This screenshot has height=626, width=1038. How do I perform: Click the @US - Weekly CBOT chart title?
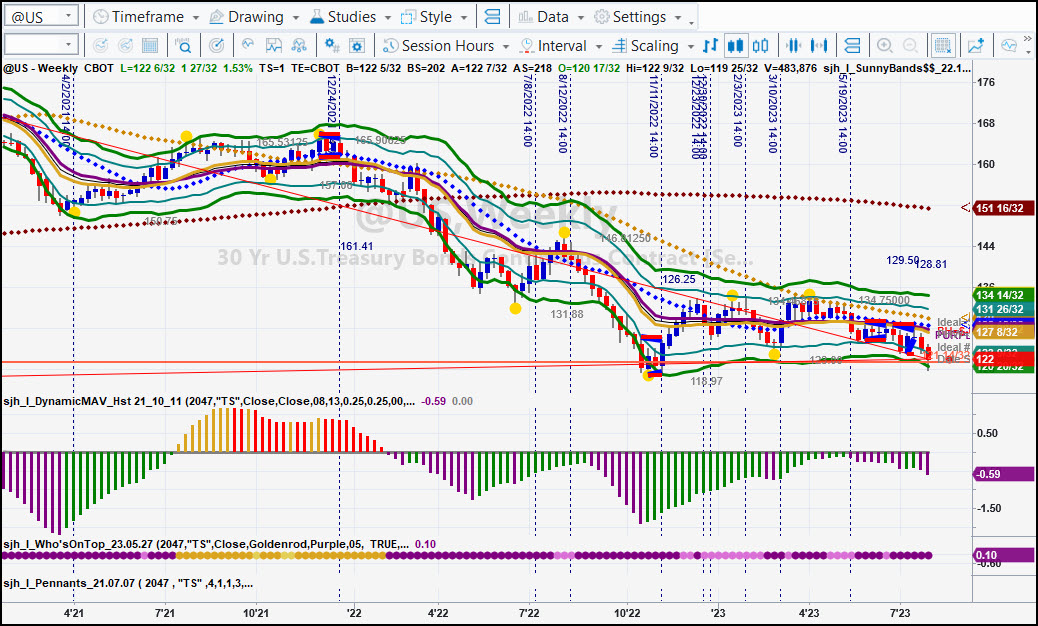(58, 68)
